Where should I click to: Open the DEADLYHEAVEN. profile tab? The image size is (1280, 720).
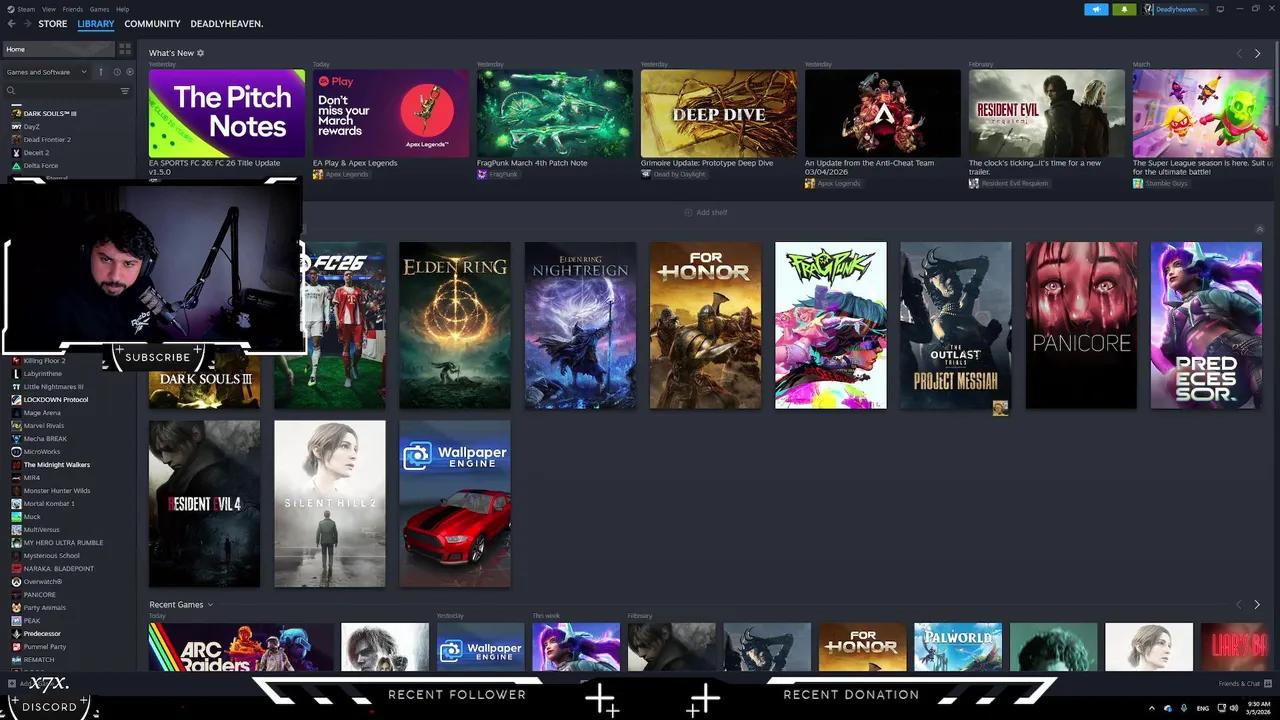coord(227,24)
